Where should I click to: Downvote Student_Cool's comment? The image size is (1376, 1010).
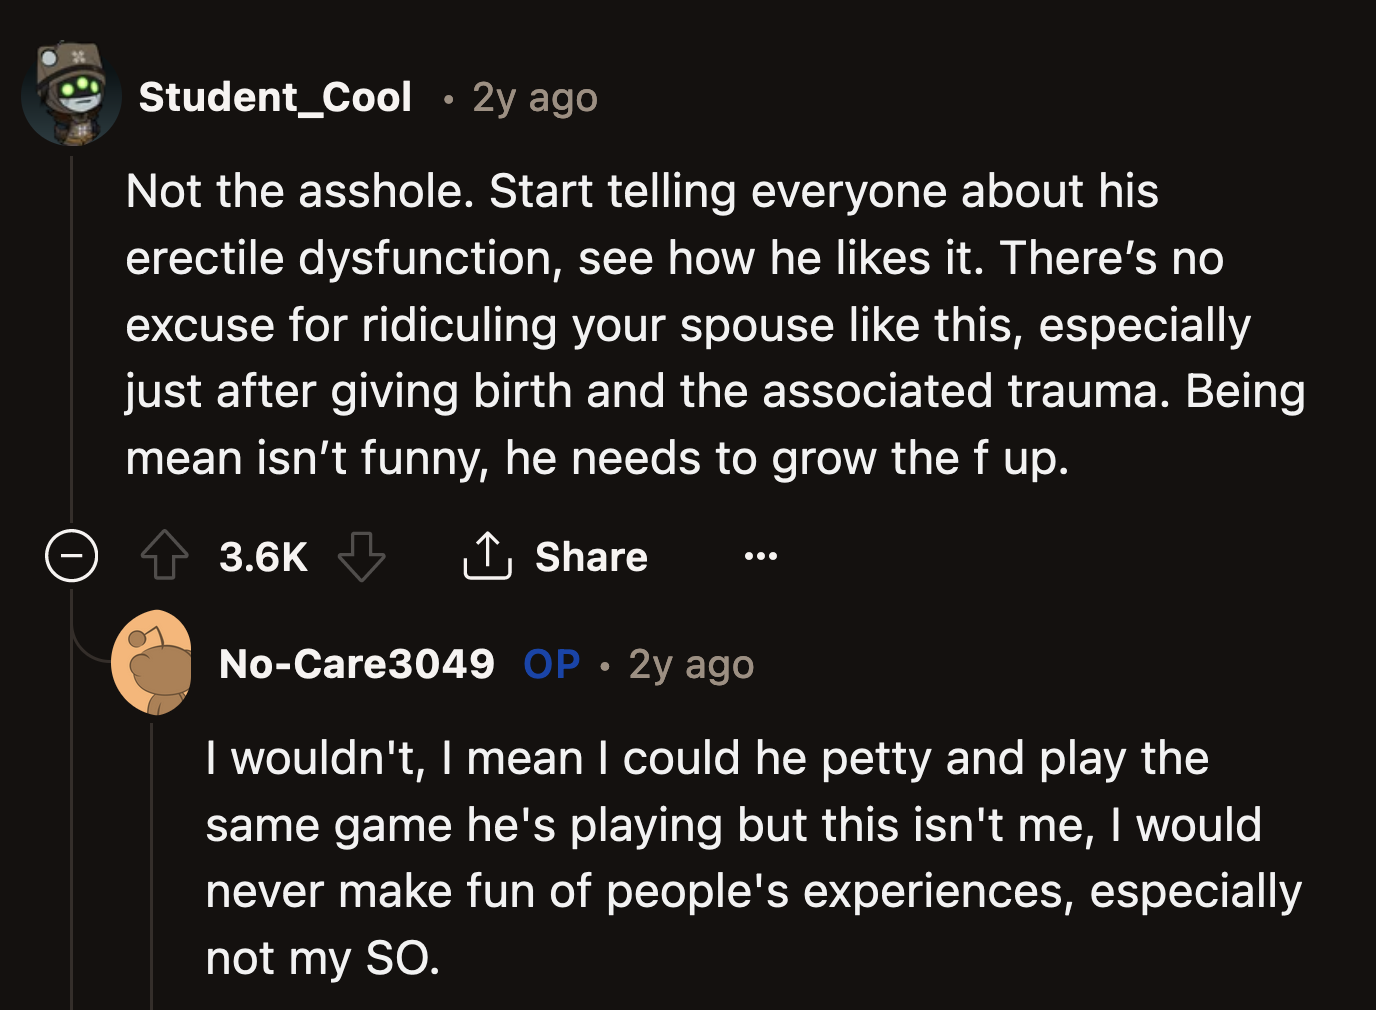pyautogui.click(x=362, y=558)
